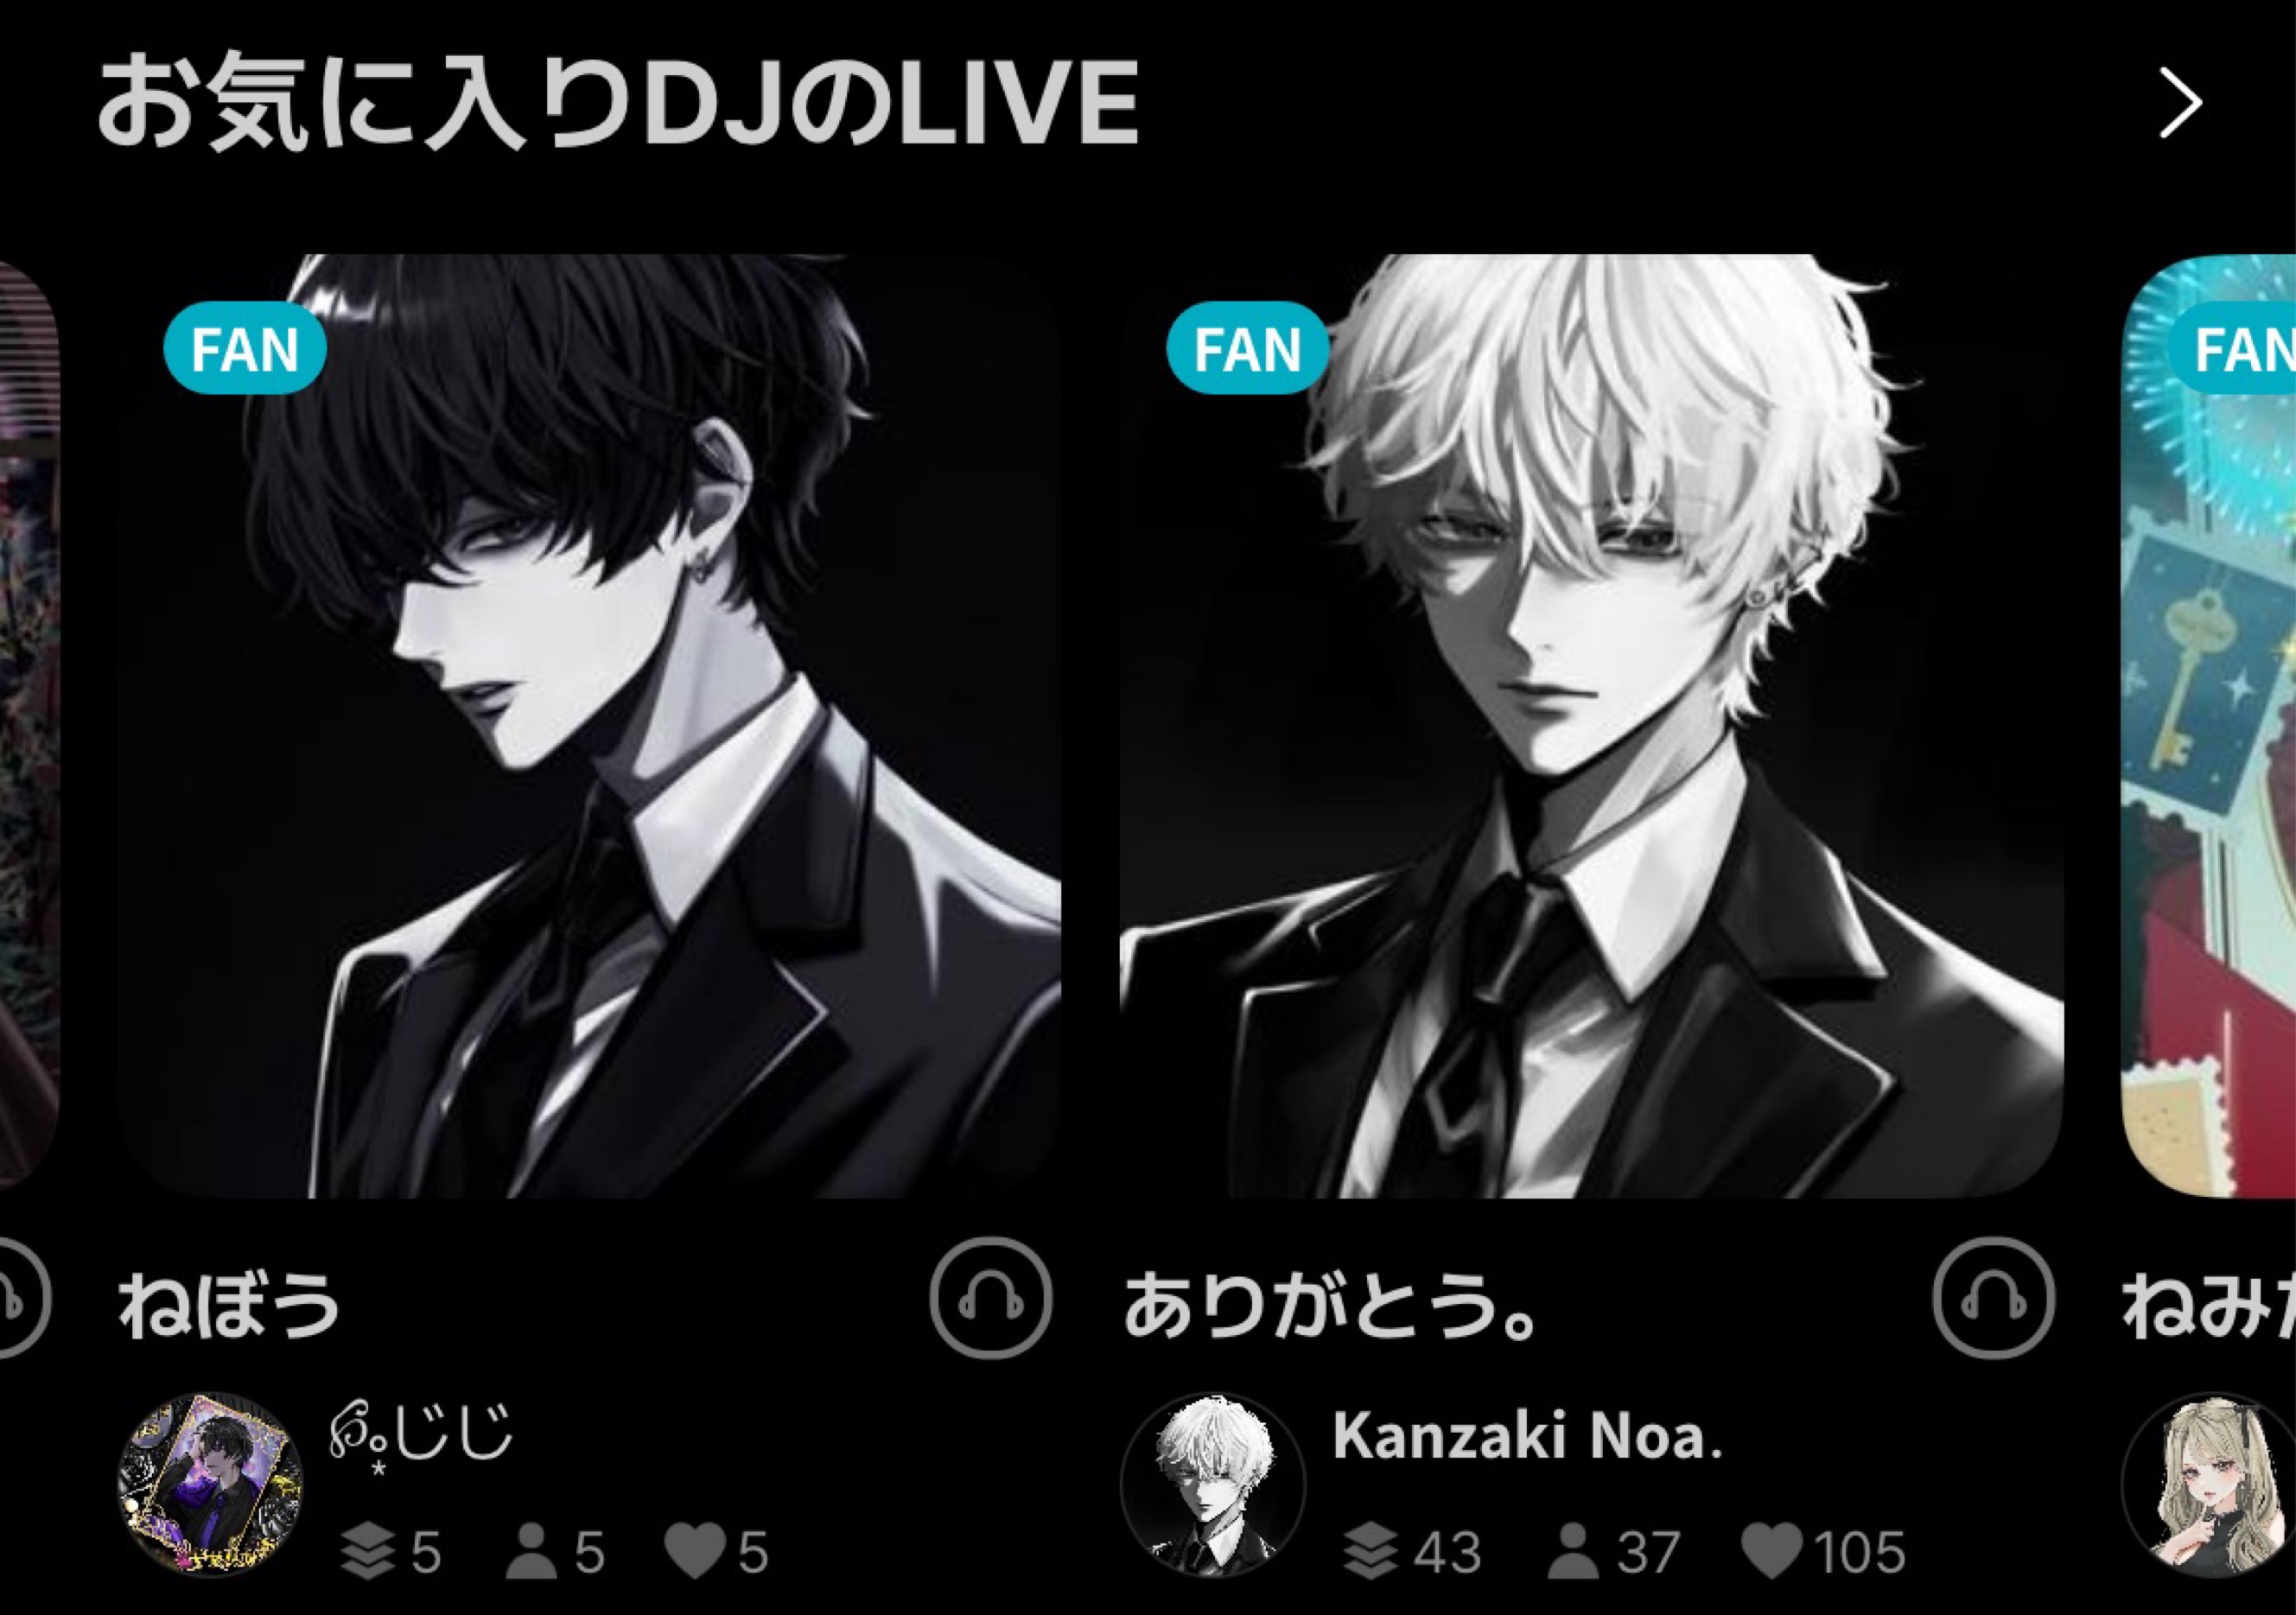Image resolution: width=2296 pixels, height=1615 pixels.
Task: Open the ねぼう live cover thumbnail
Action: pos(589,725)
